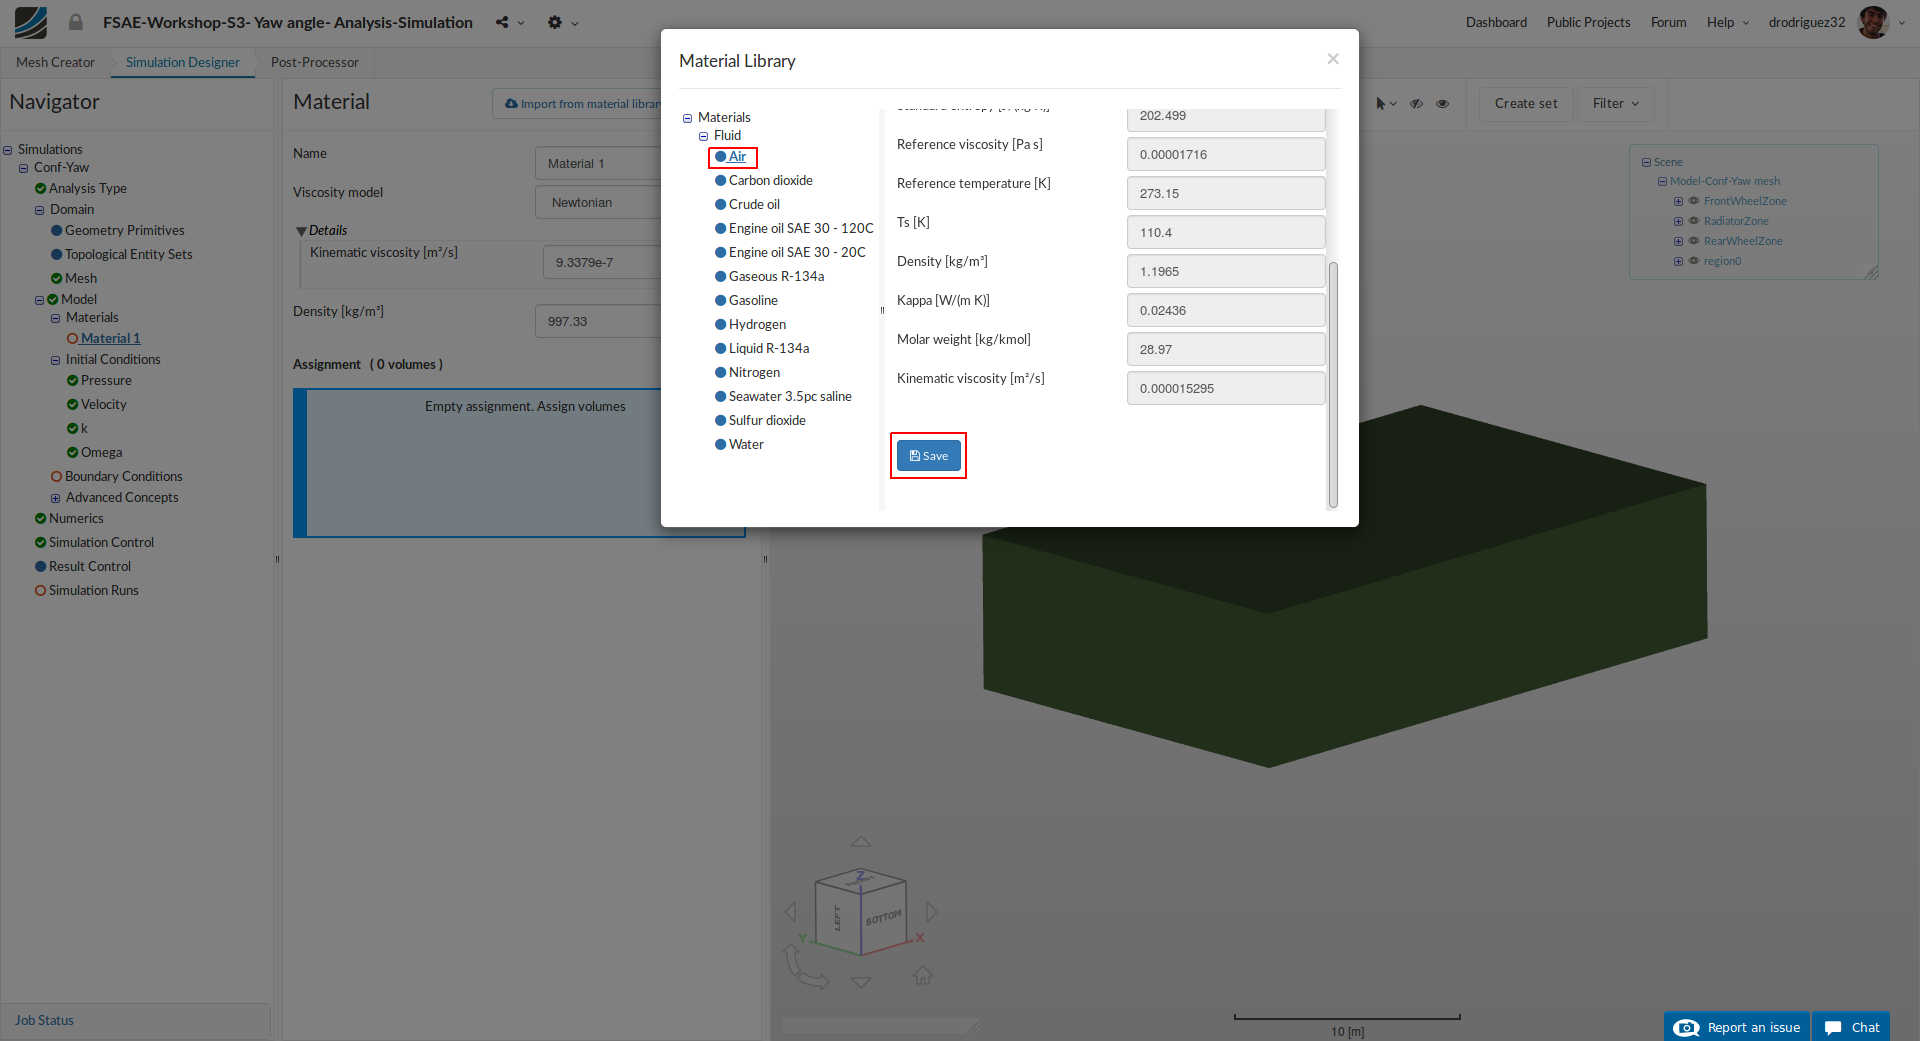Close the Material Library dialog
The image size is (1920, 1041).
(1332, 59)
